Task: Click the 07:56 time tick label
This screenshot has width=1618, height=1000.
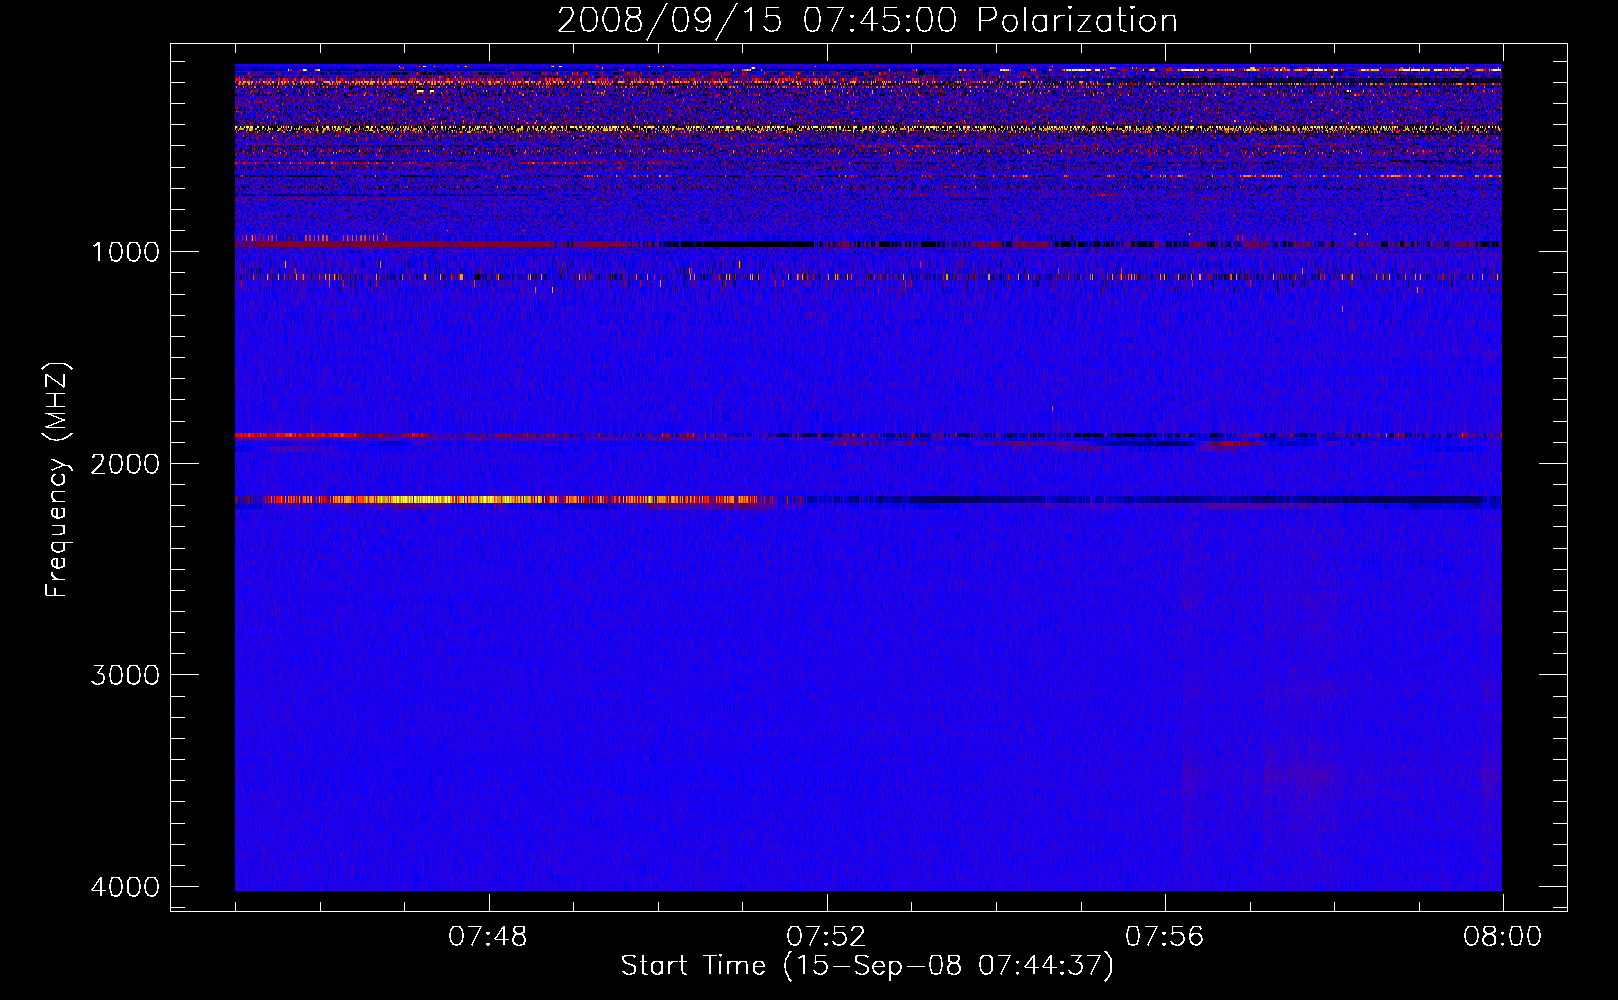Action: click(x=1165, y=937)
